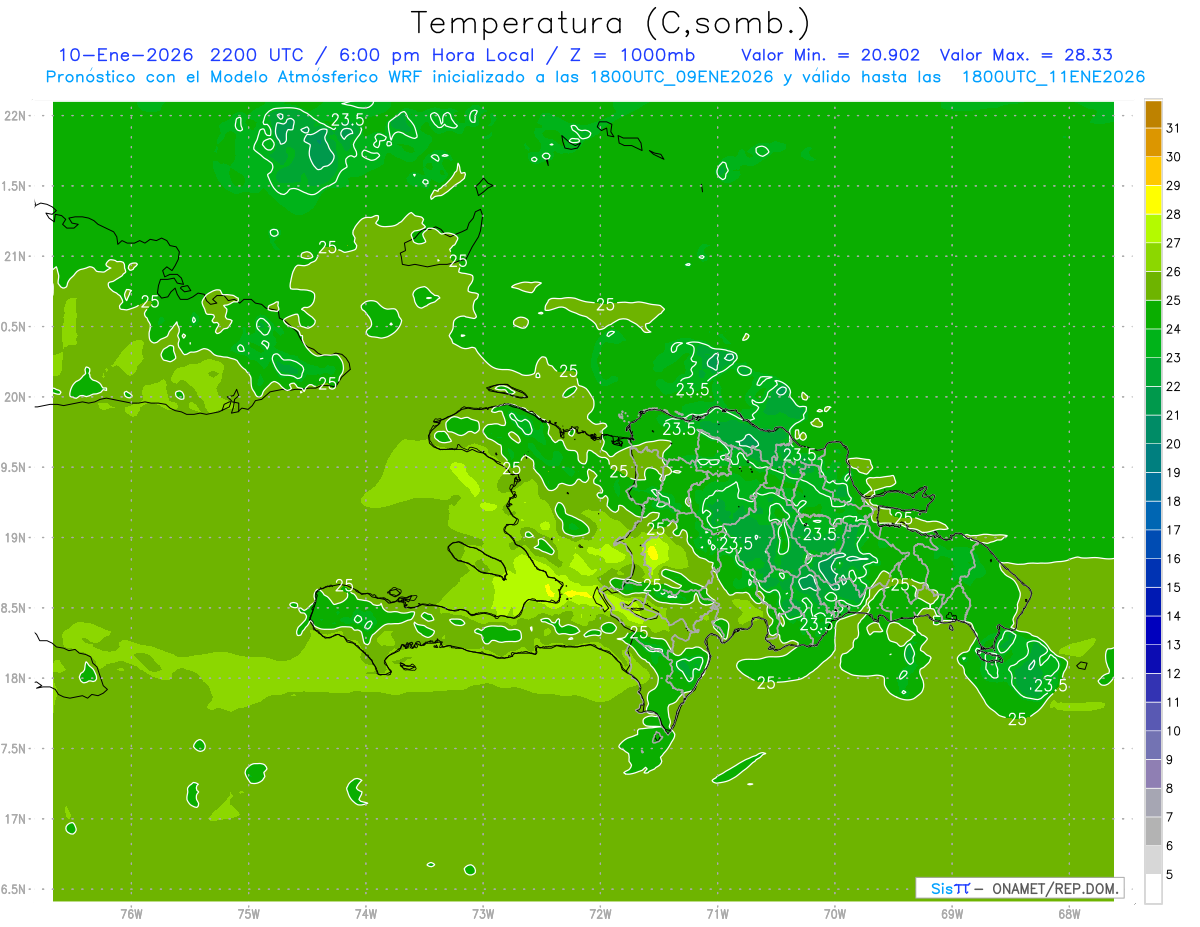
Task: Click the dark orange legend swatch above 31
Action: click(x=1153, y=115)
